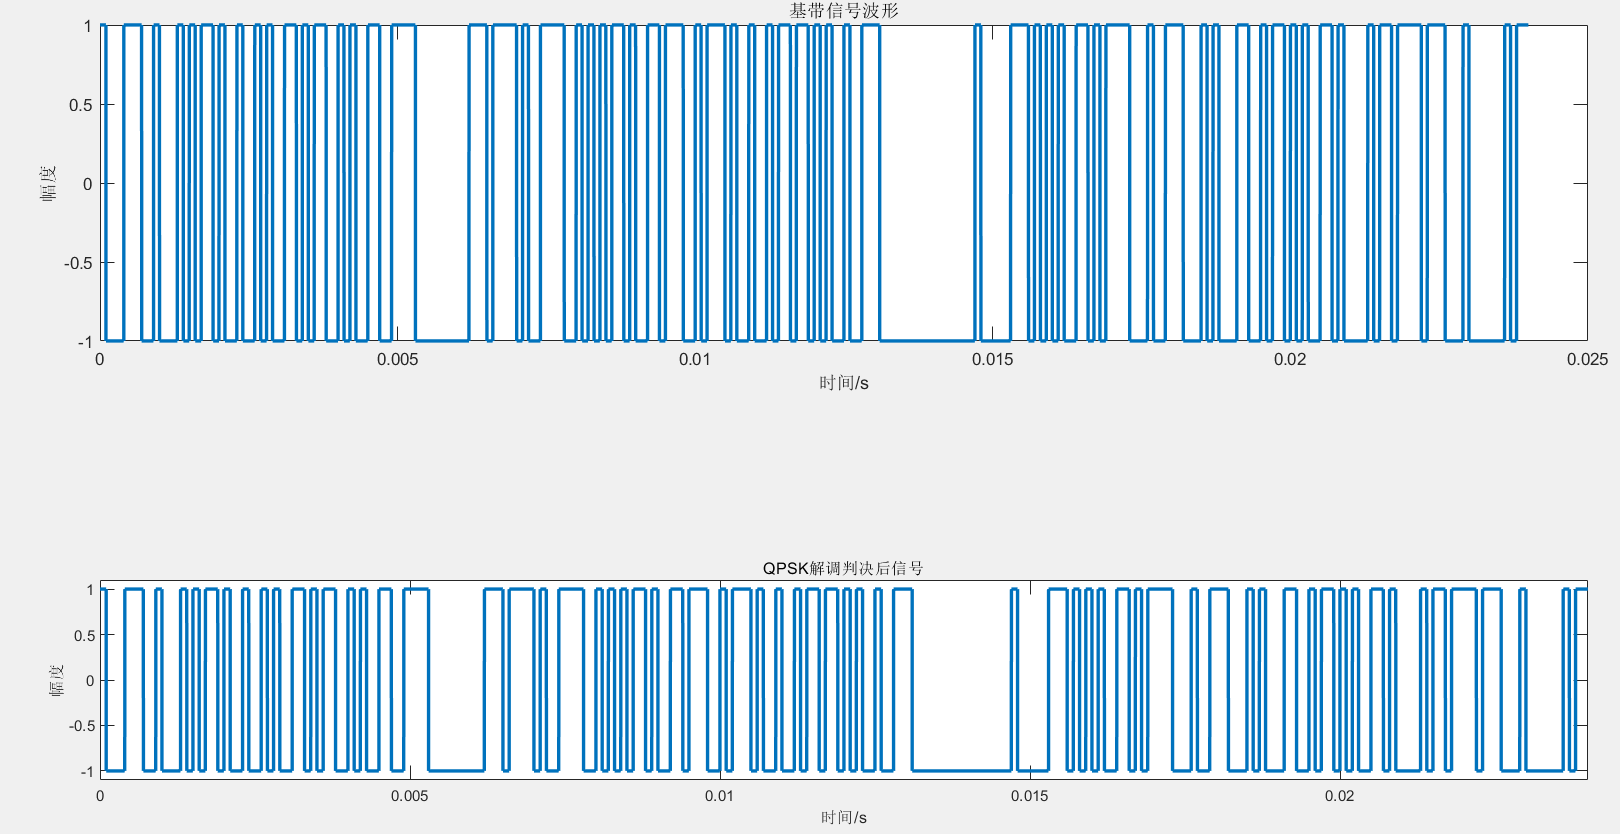The image size is (1620, 834).
Task: Click y-axis tick 1 on the top plot
Action: pyautogui.click(x=88, y=26)
